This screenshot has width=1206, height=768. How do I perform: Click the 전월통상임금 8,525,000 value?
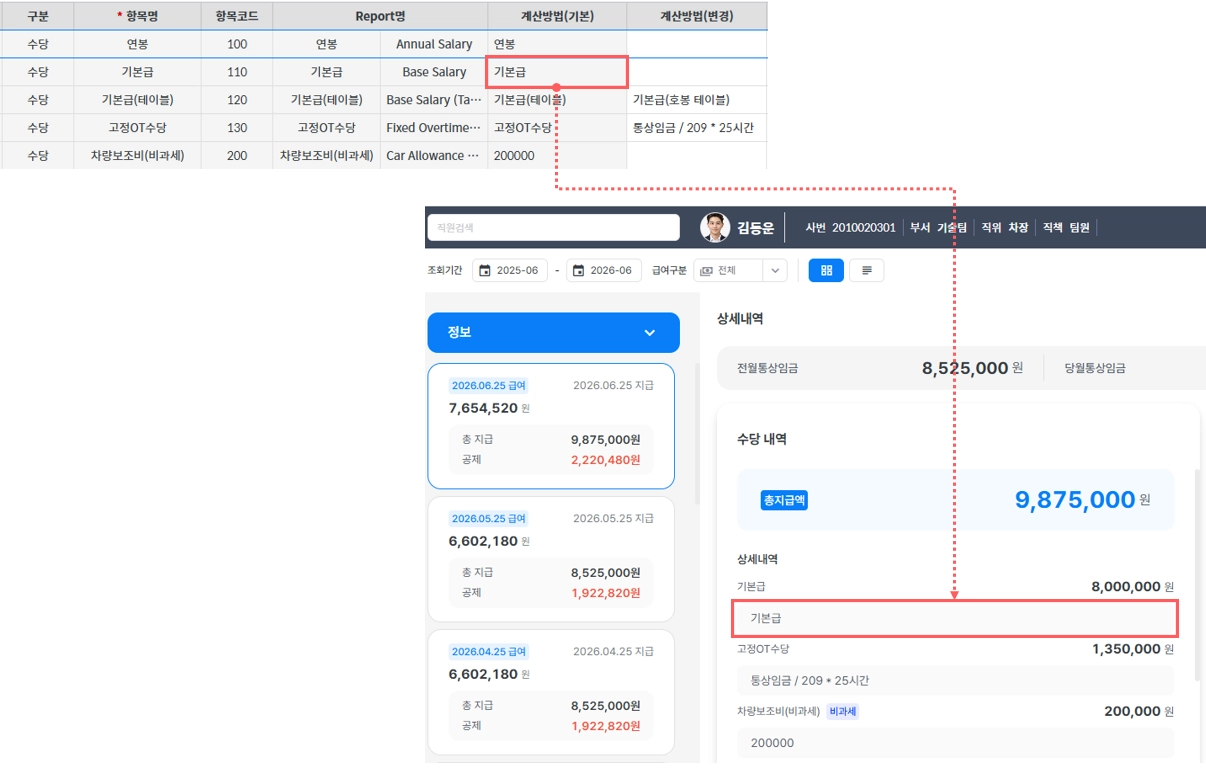coord(965,368)
